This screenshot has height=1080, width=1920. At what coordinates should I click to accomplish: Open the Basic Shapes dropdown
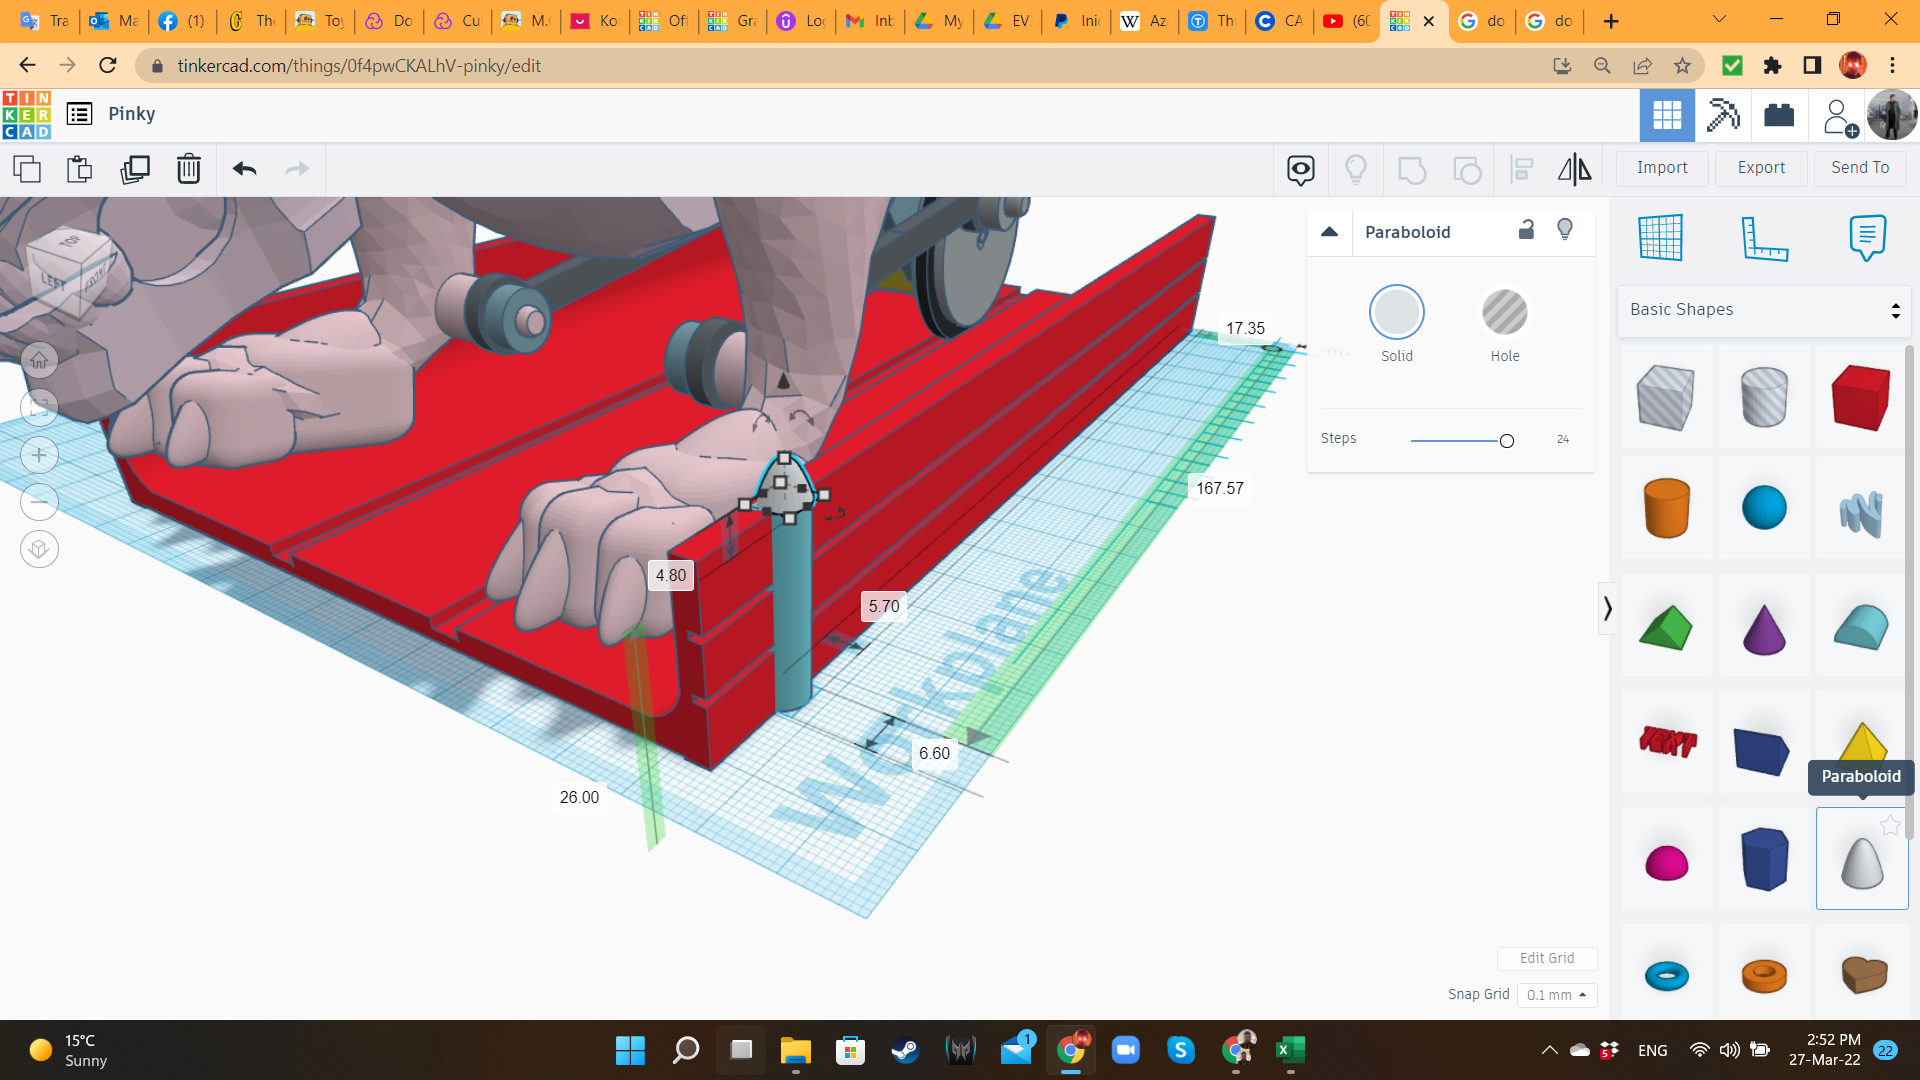[x=1764, y=310]
